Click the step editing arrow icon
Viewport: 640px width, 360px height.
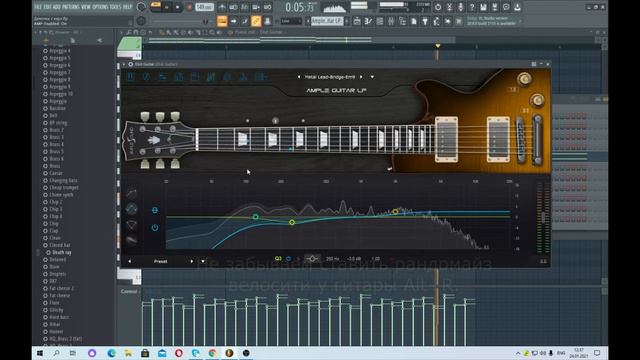233,21
